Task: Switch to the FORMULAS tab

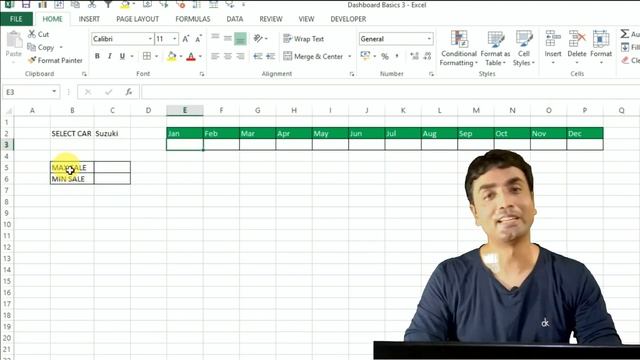Action: (x=193, y=19)
